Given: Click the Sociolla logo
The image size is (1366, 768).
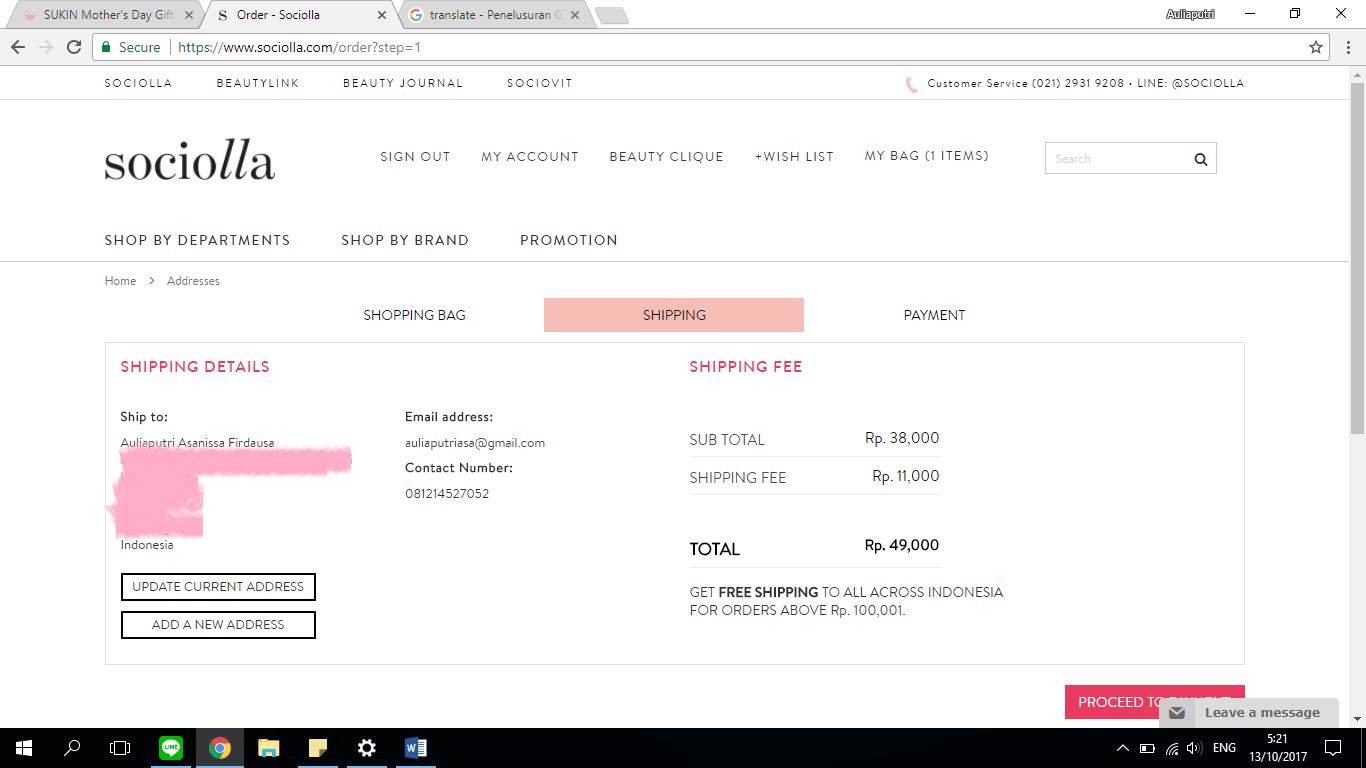Looking at the screenshot, I should tap(189, 162).
